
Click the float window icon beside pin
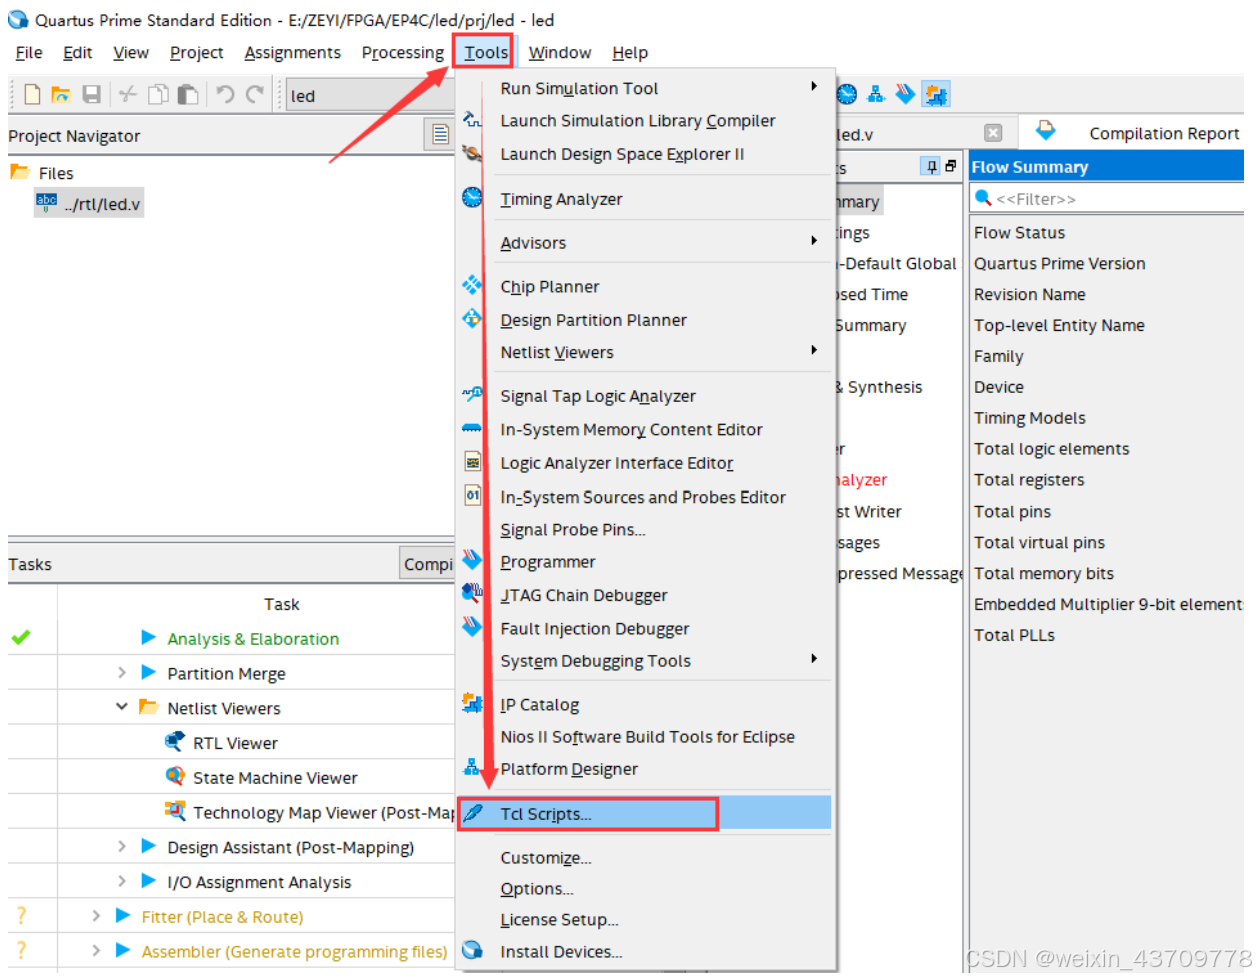point(950,167)
